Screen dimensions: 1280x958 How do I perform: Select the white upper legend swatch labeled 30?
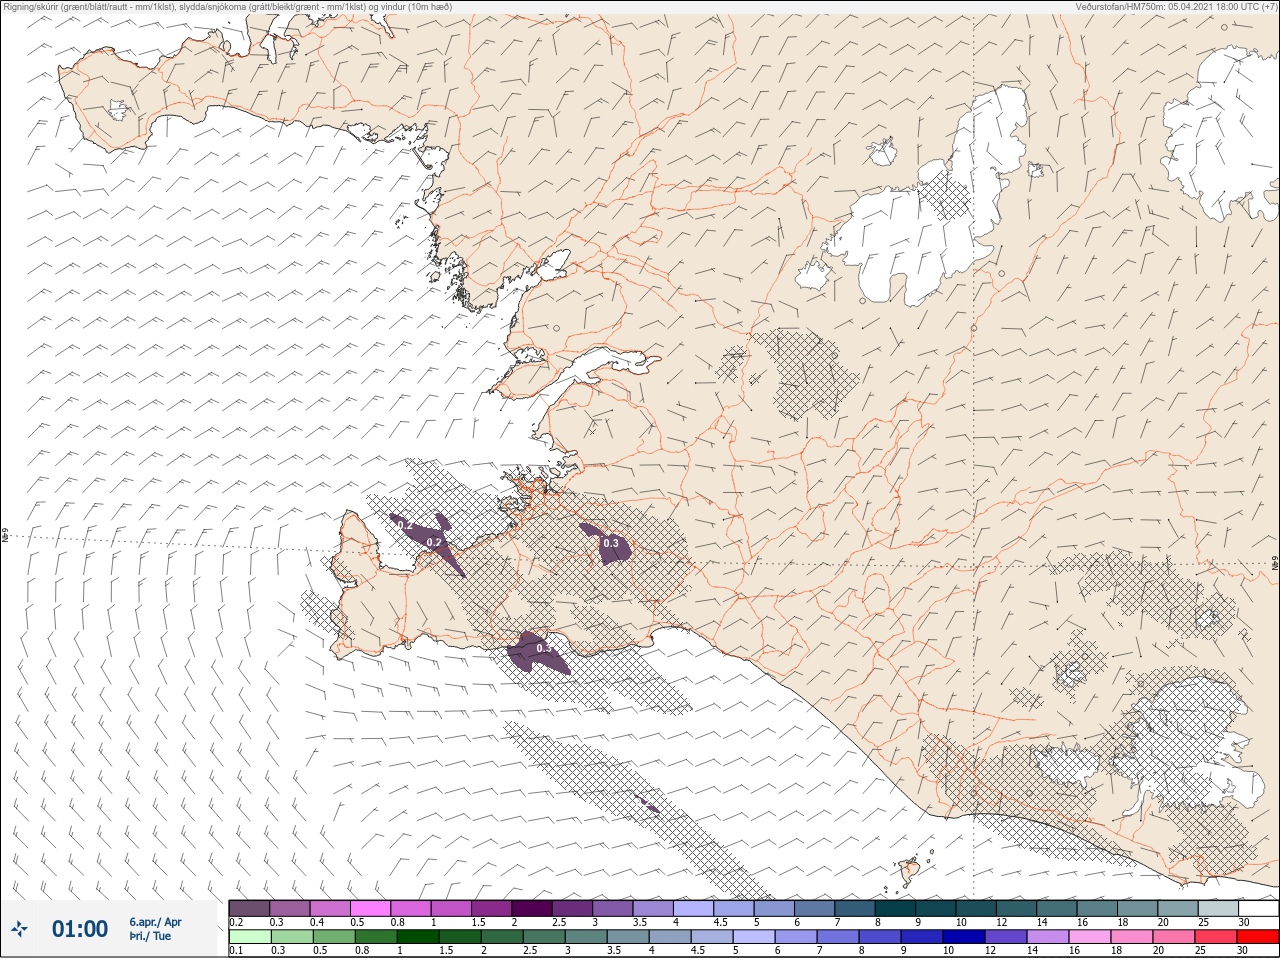pyautogui.click(x=1258, y=908)
